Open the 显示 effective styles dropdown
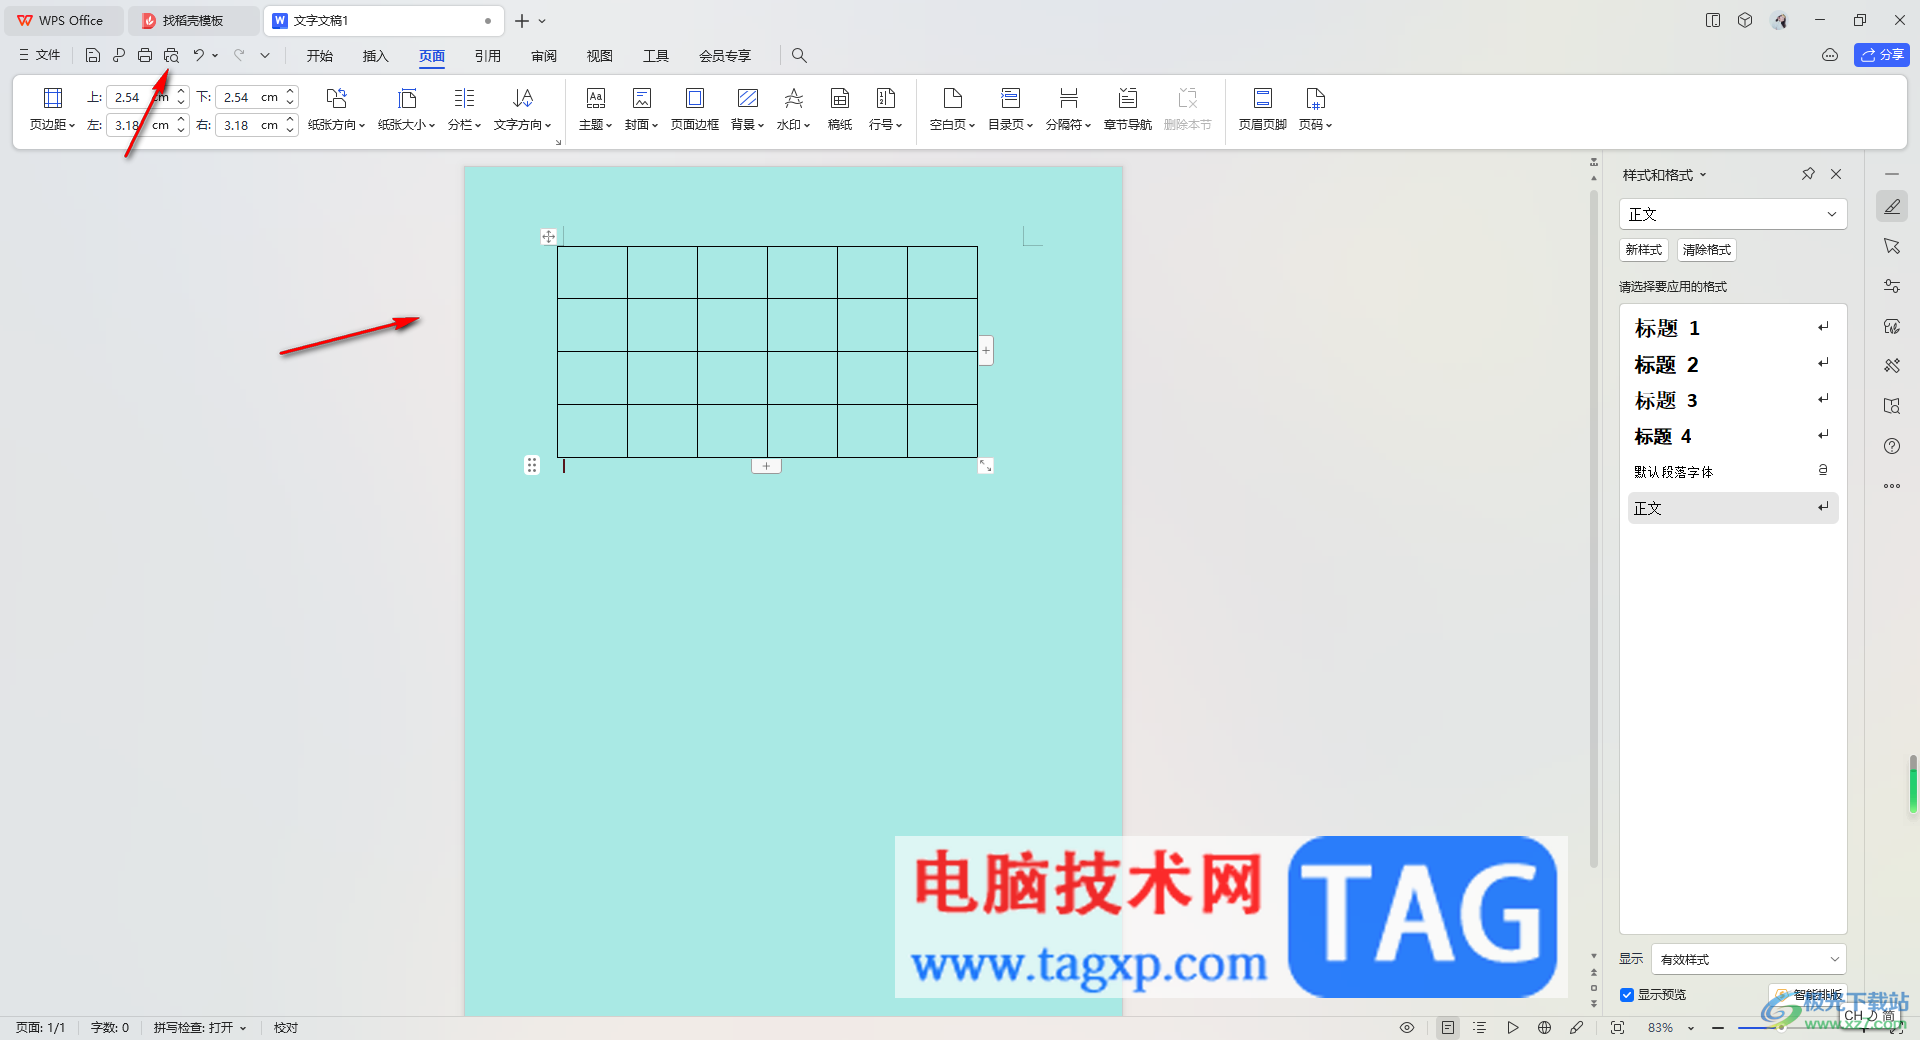 click(x=1748, y=959)
